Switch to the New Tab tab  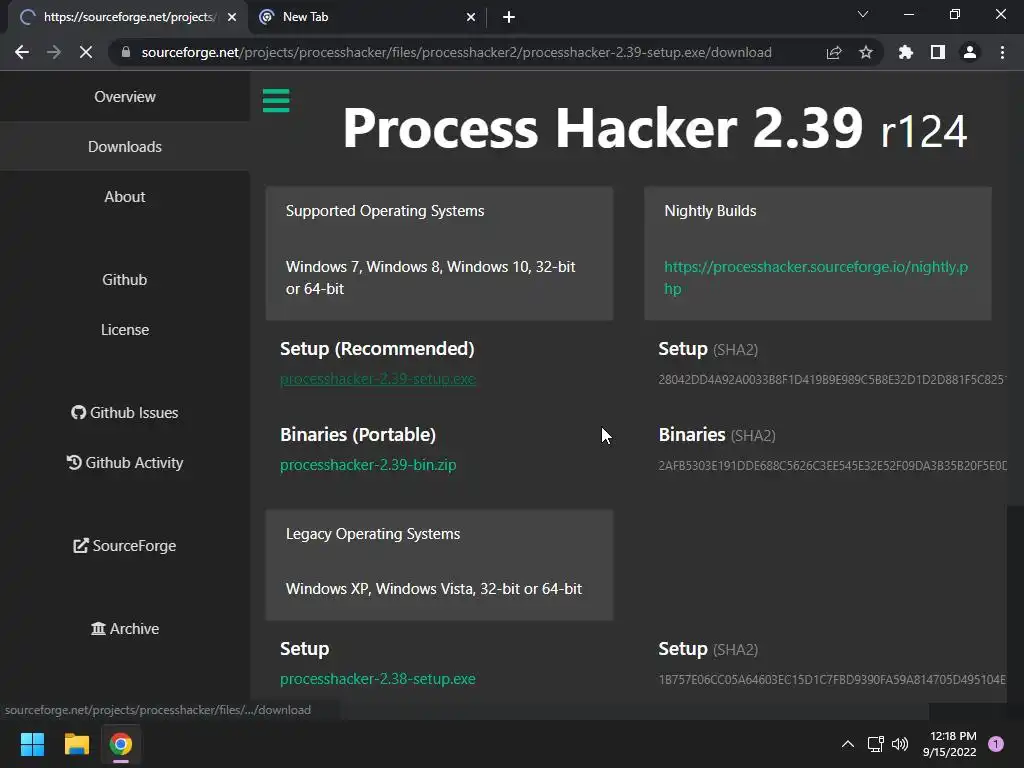[x=366, y=17]
